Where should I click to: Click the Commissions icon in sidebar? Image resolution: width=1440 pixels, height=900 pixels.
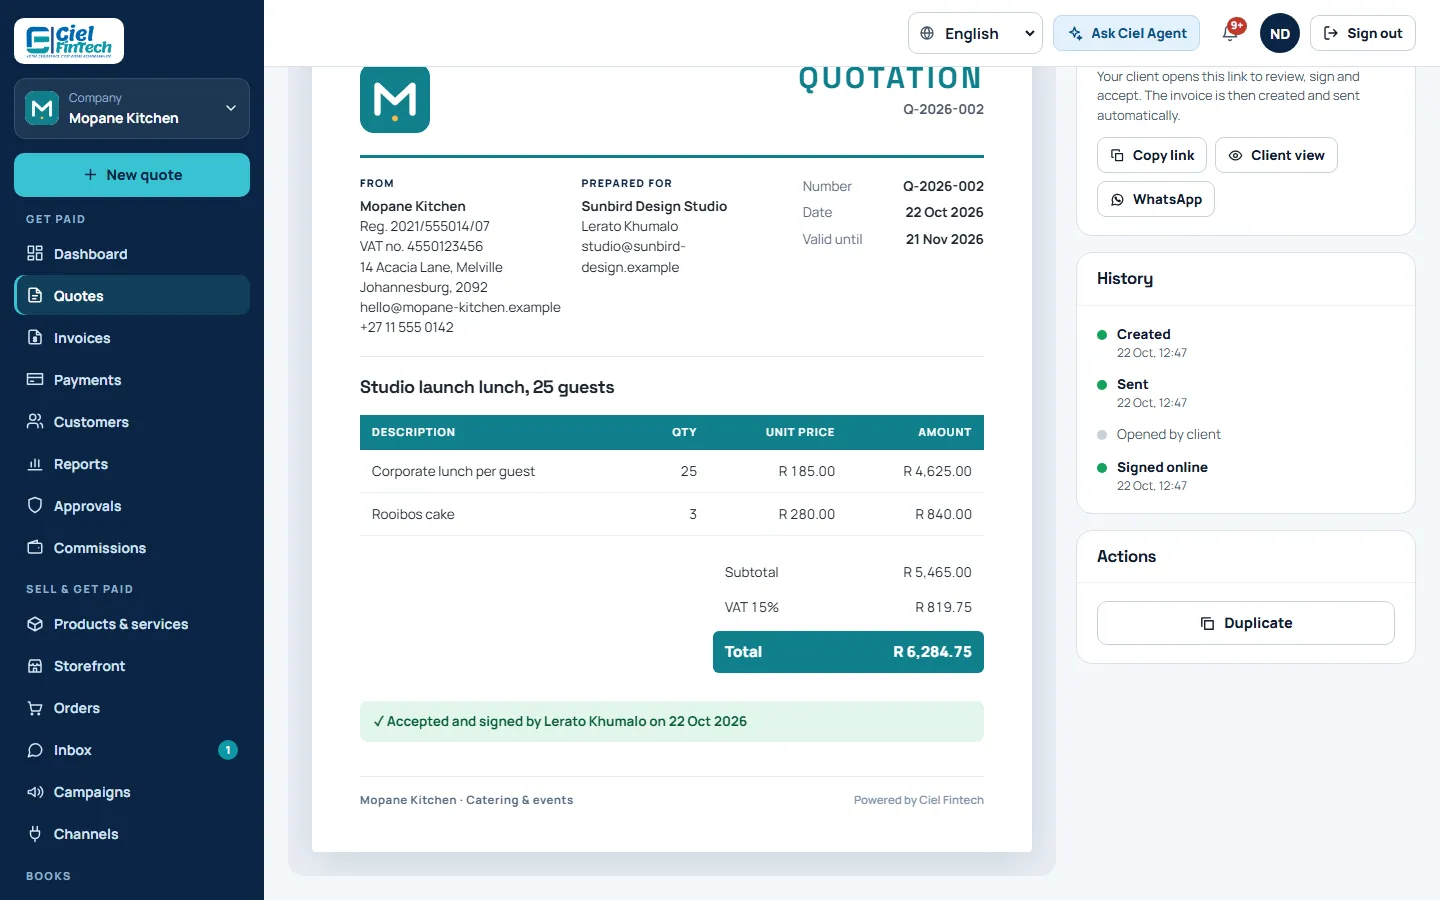click(35, 548)
